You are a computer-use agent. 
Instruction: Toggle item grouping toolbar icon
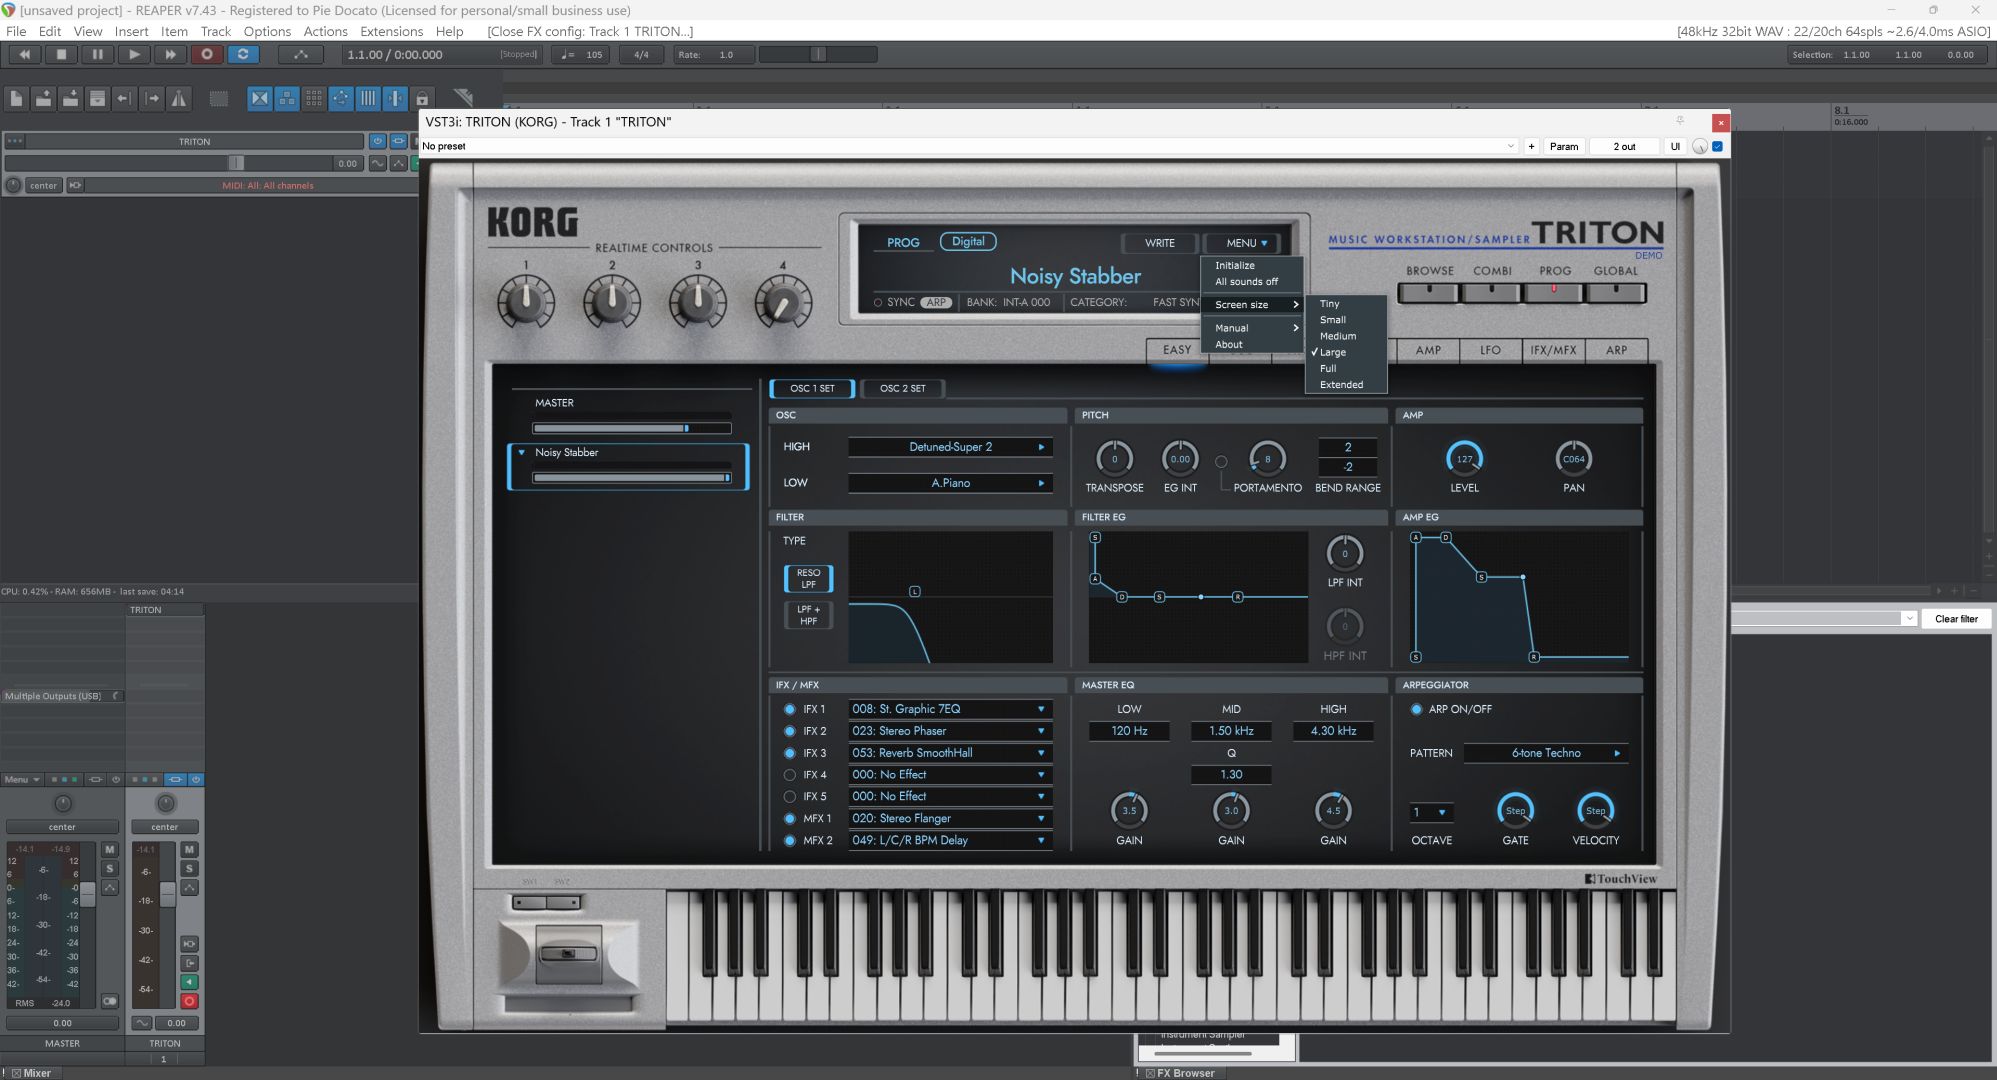(x=287, y=98)
